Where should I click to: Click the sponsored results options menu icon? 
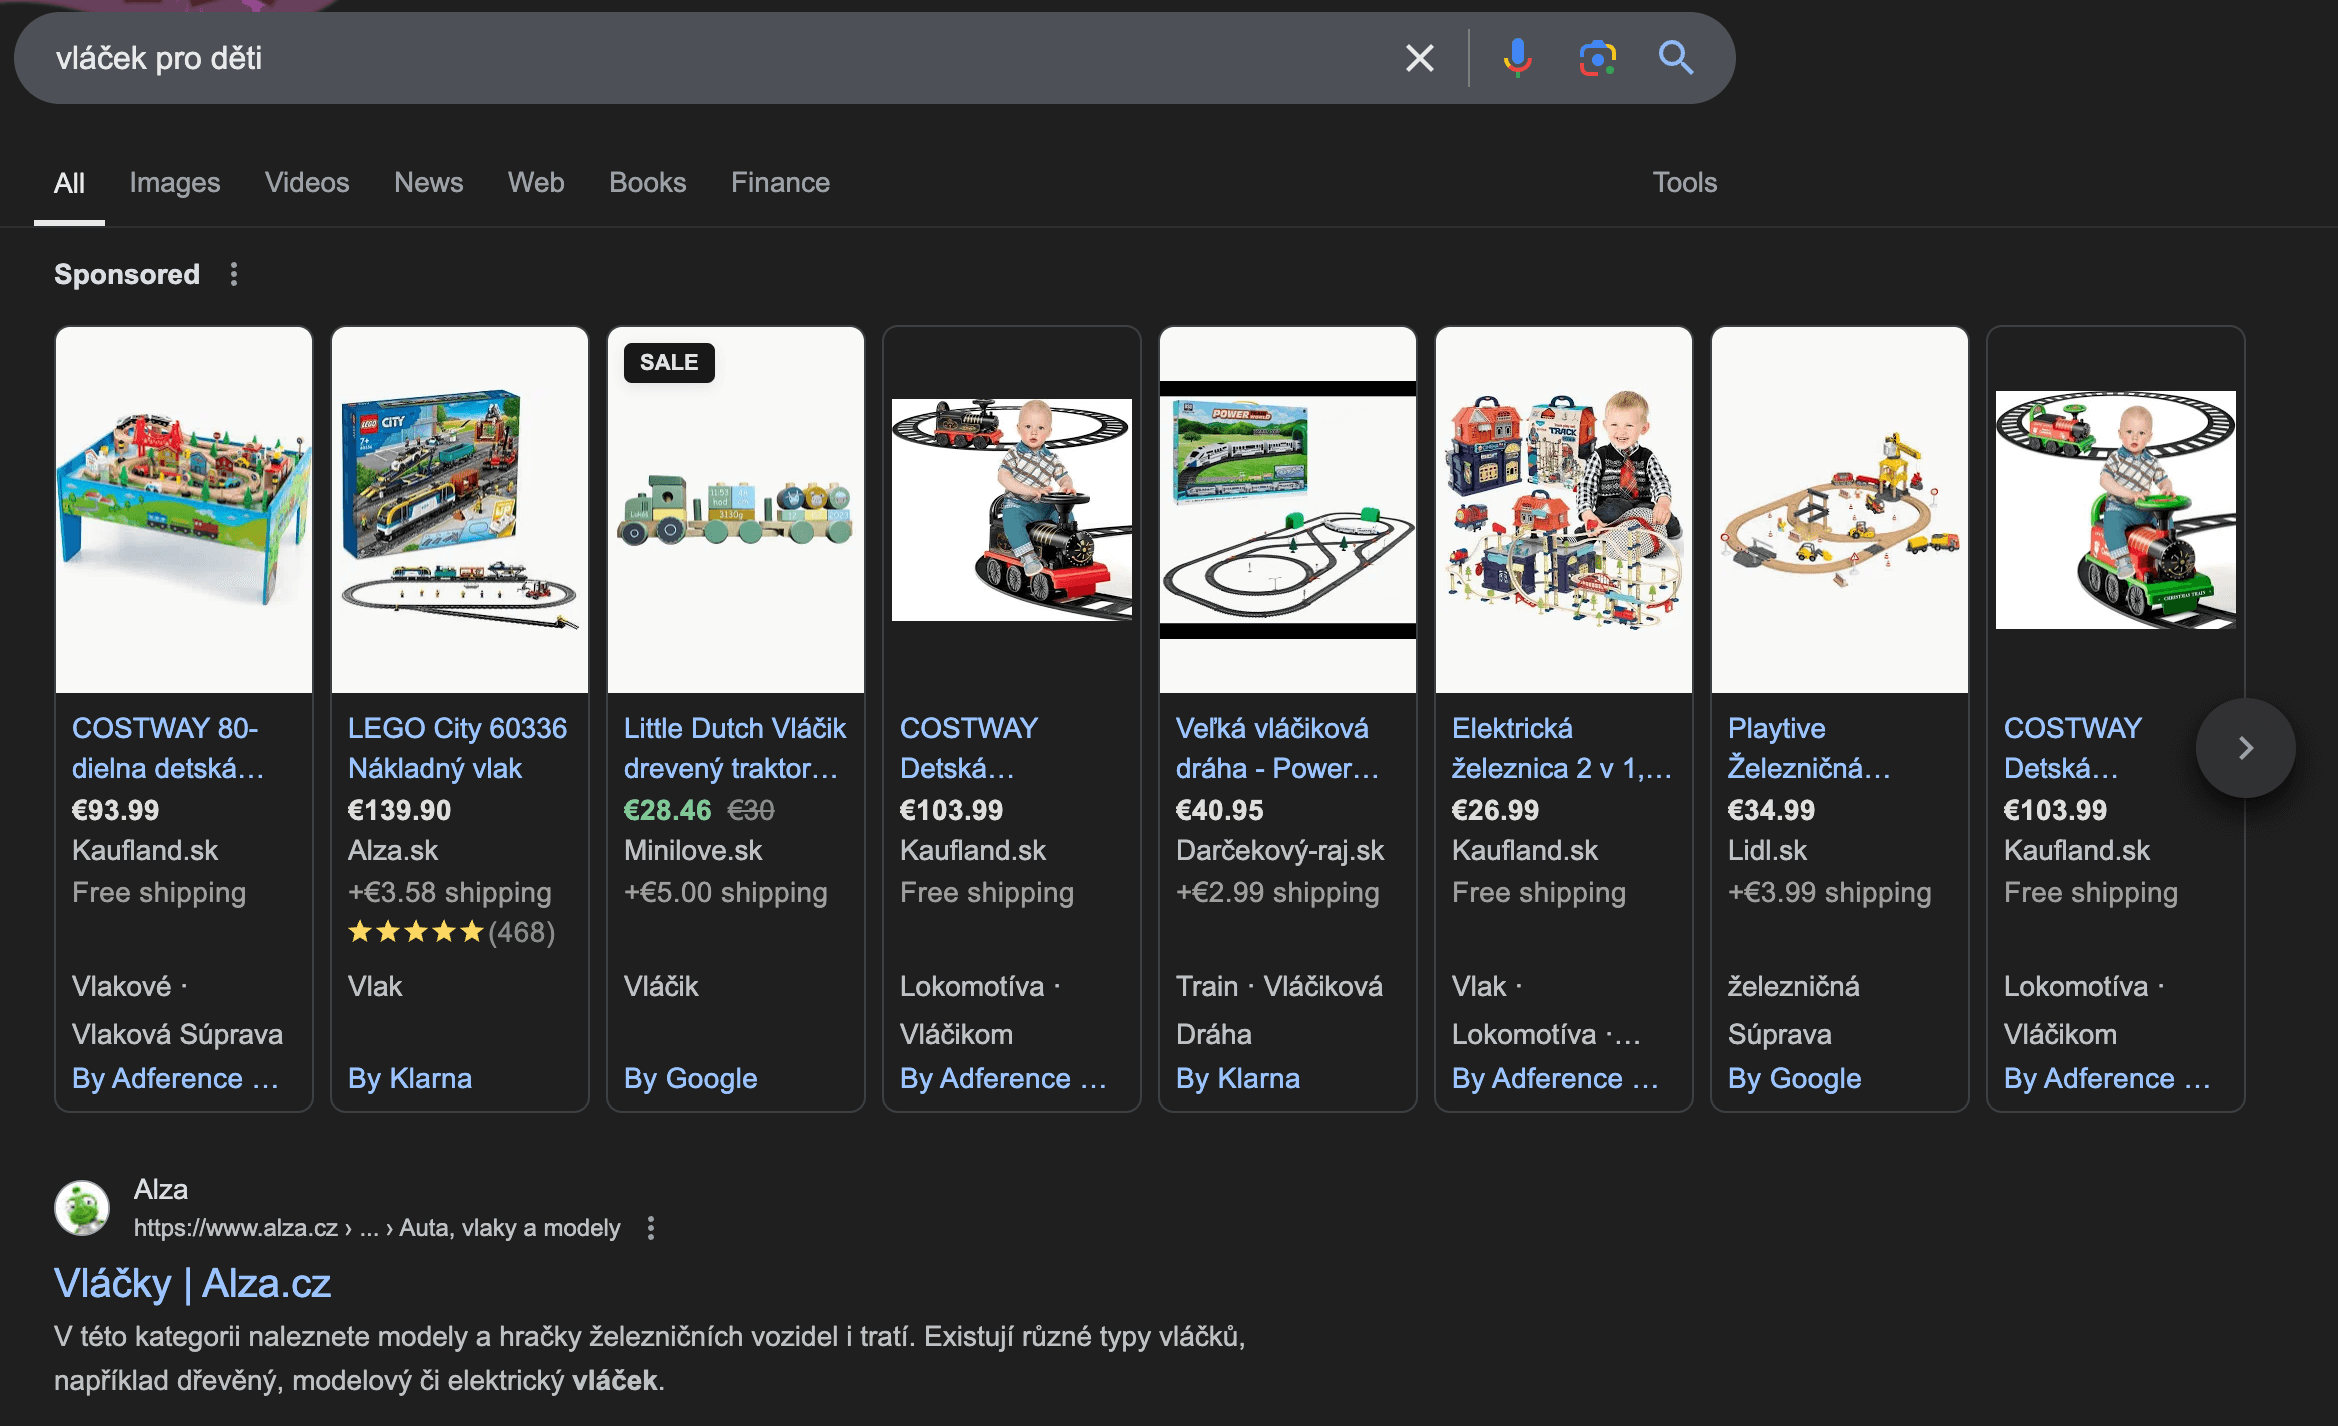(234, 276)
